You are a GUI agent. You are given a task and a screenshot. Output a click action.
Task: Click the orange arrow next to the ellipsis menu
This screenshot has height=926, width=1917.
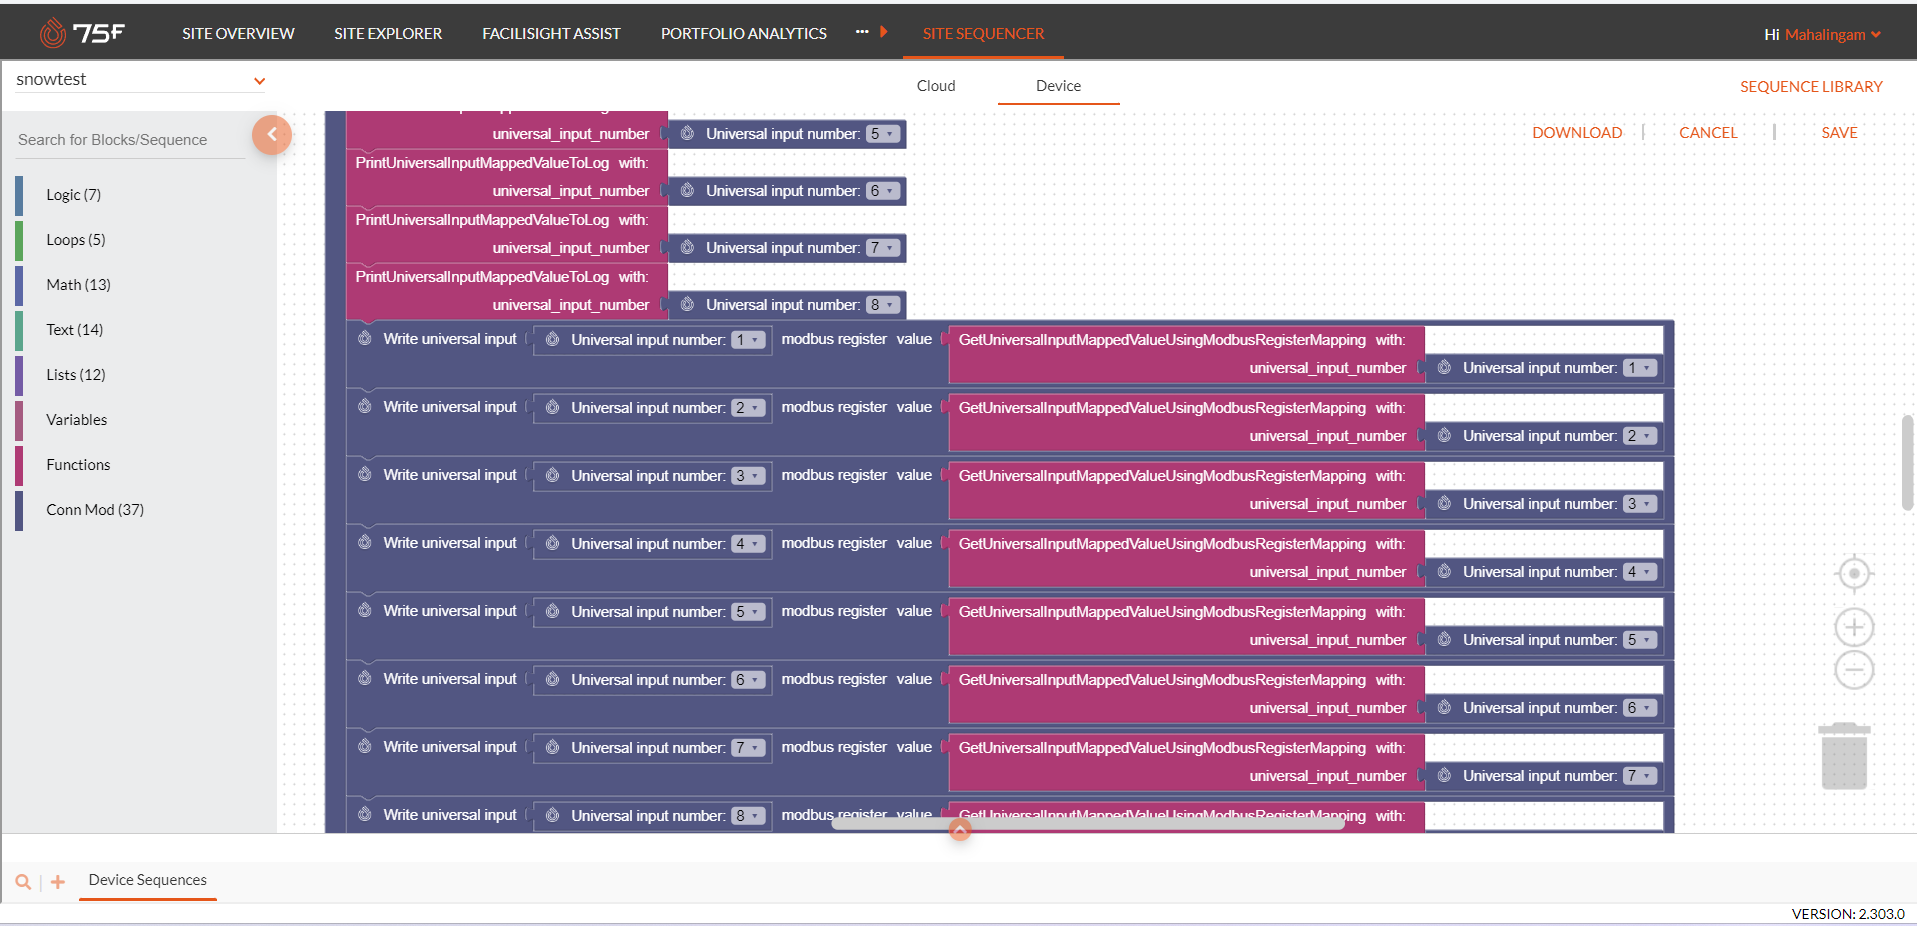coord(884,31)
